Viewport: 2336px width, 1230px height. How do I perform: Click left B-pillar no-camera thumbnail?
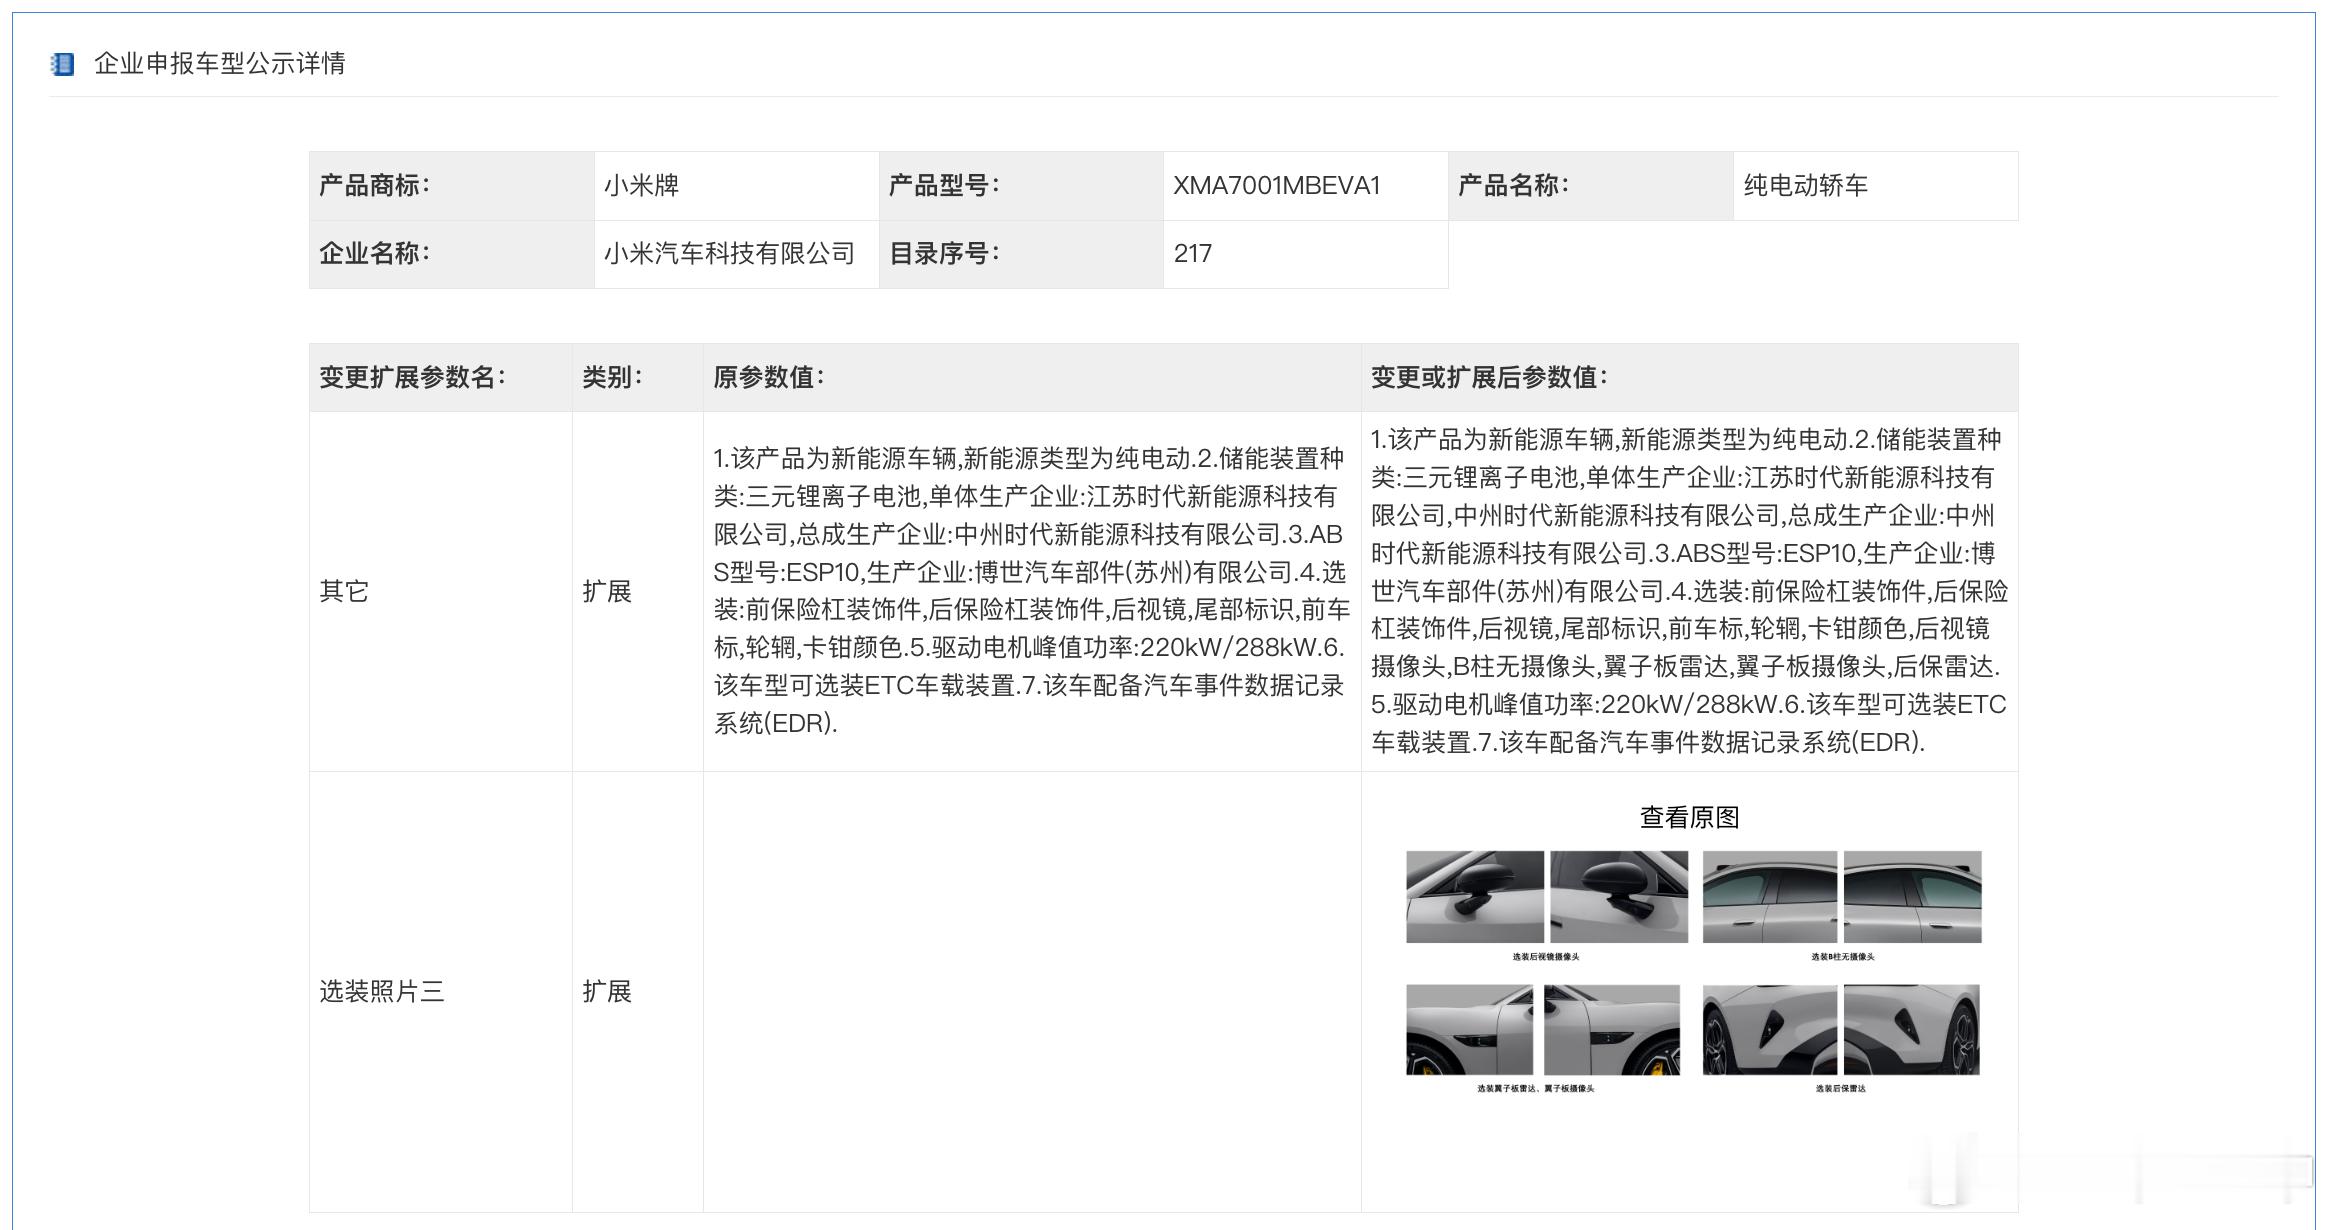1769,897
